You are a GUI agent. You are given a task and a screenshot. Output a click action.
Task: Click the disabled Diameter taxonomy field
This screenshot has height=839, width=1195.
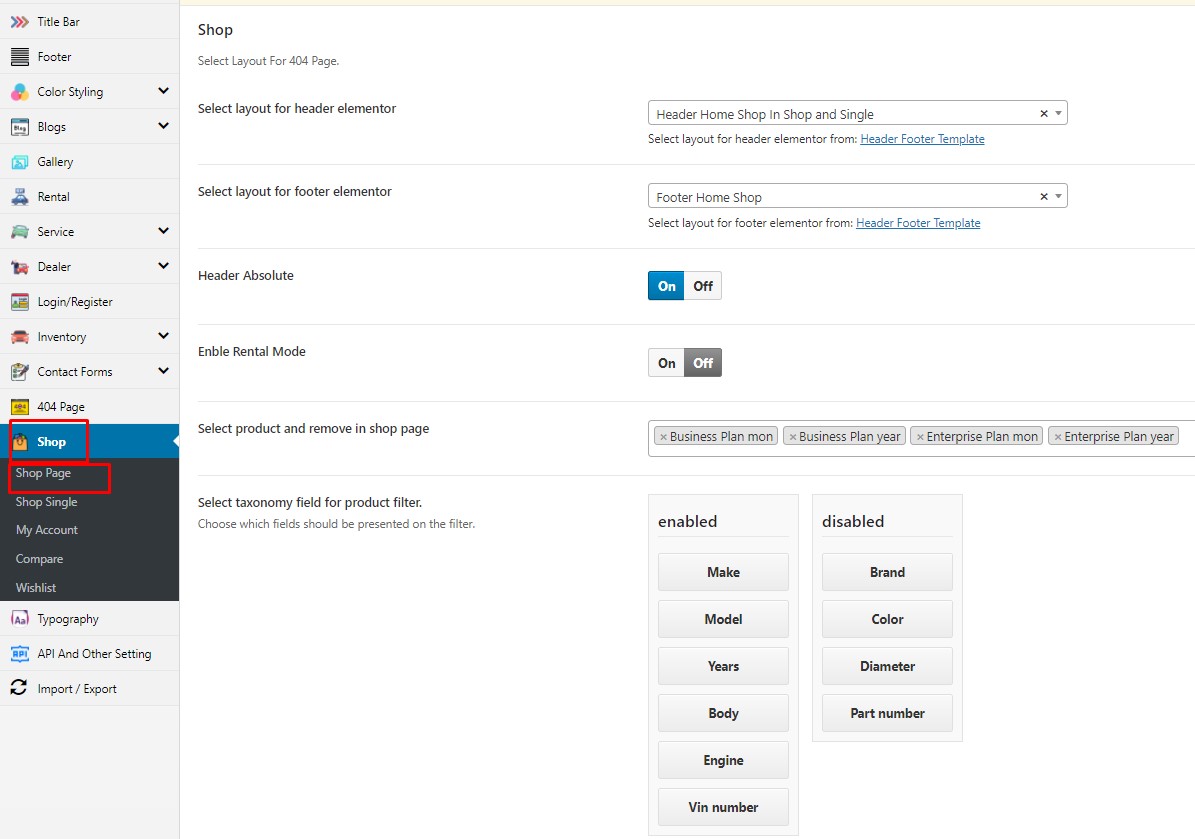pyautogui.click(x=887, y=666)
